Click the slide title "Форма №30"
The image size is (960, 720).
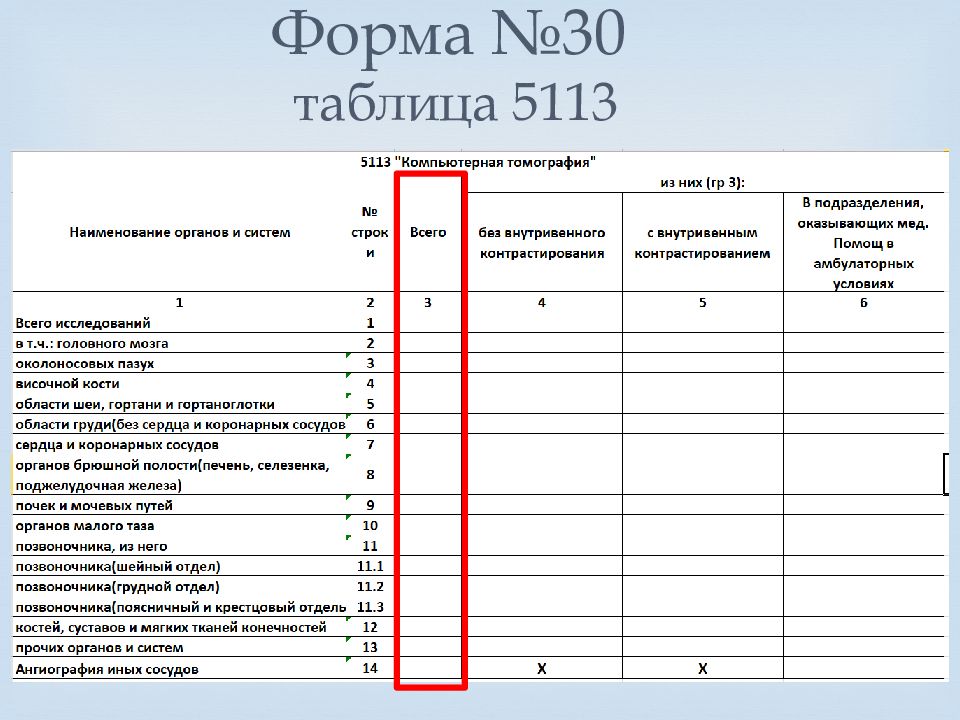tap(448, 38)
